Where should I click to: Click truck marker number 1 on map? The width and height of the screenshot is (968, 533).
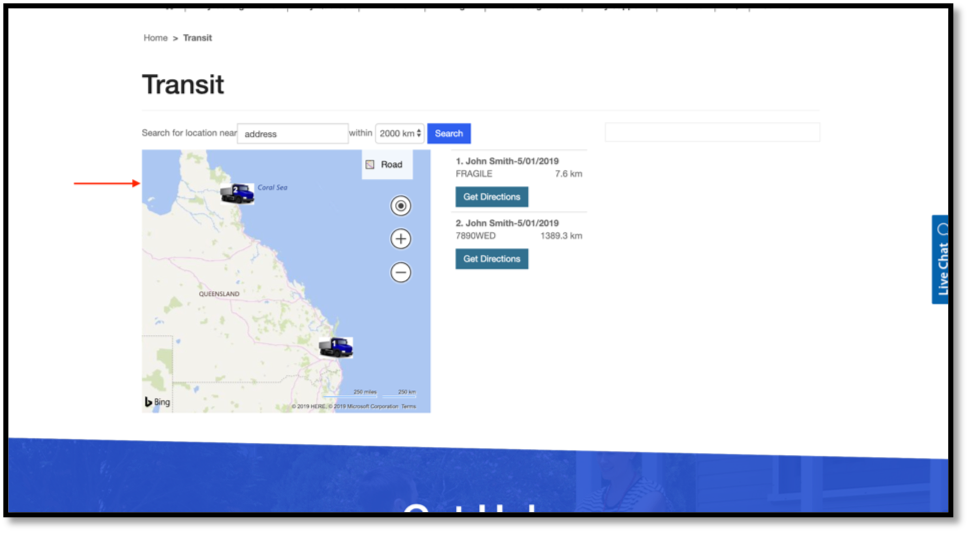336,347
